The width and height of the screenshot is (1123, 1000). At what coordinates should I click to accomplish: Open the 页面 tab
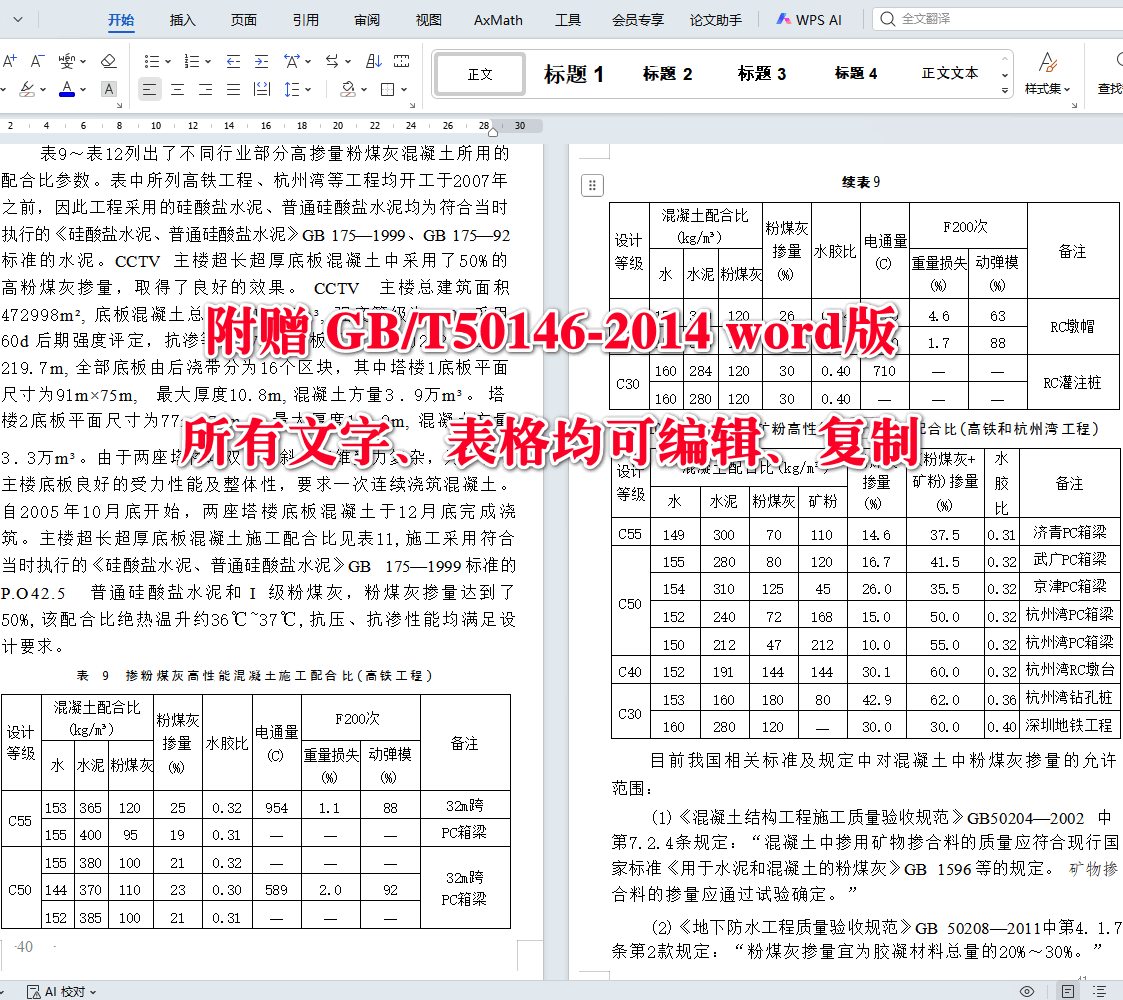(x=244, y=20)
